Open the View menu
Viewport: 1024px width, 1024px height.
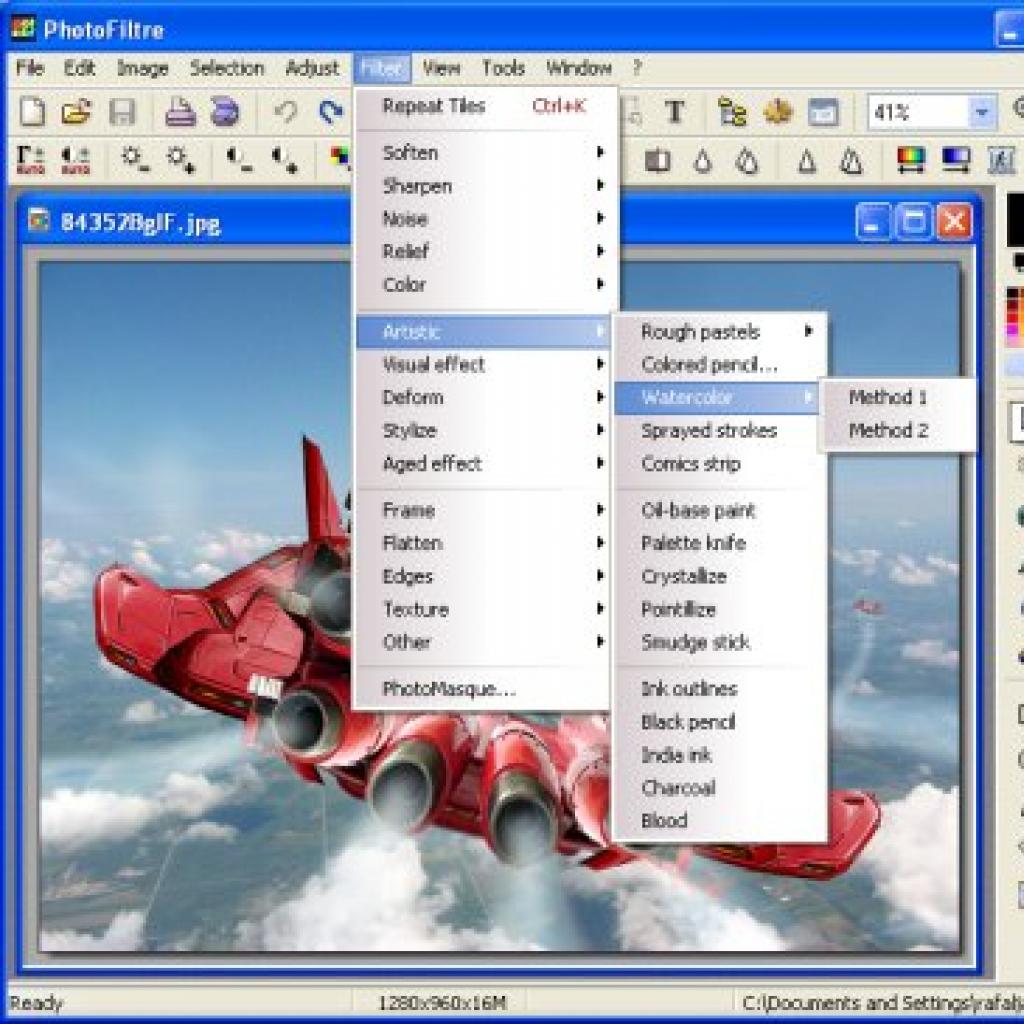[x=441, y=68]
